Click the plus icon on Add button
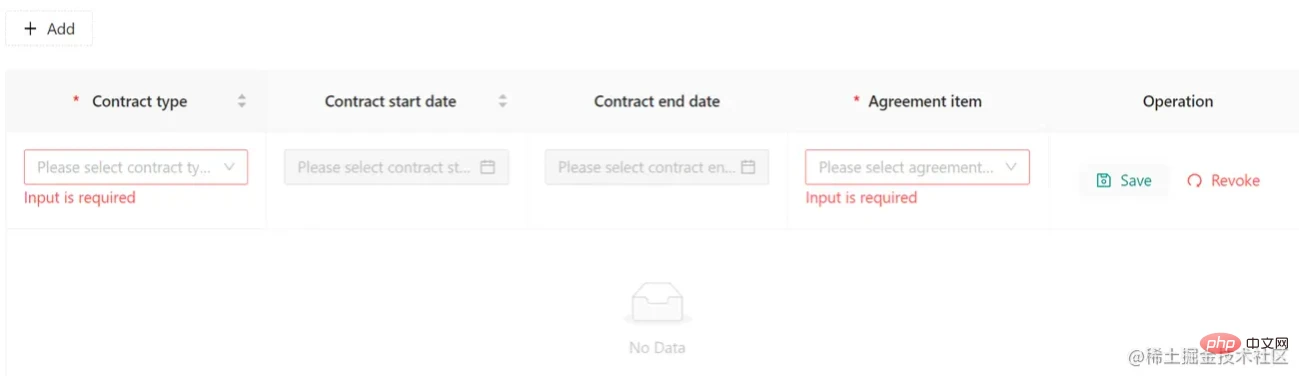1299x376 pixels. [30, 29]
